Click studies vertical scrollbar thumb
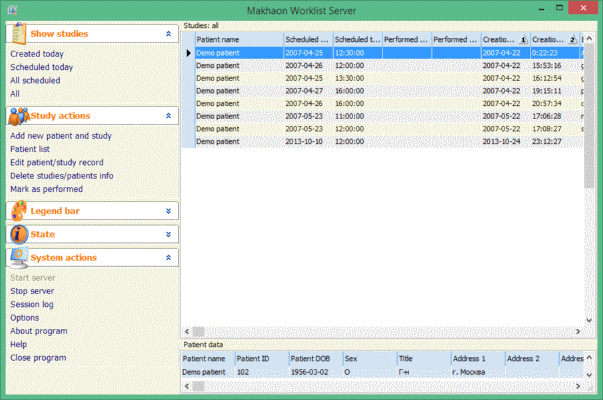This screenshot has width=603, height=400. (589, 115)
